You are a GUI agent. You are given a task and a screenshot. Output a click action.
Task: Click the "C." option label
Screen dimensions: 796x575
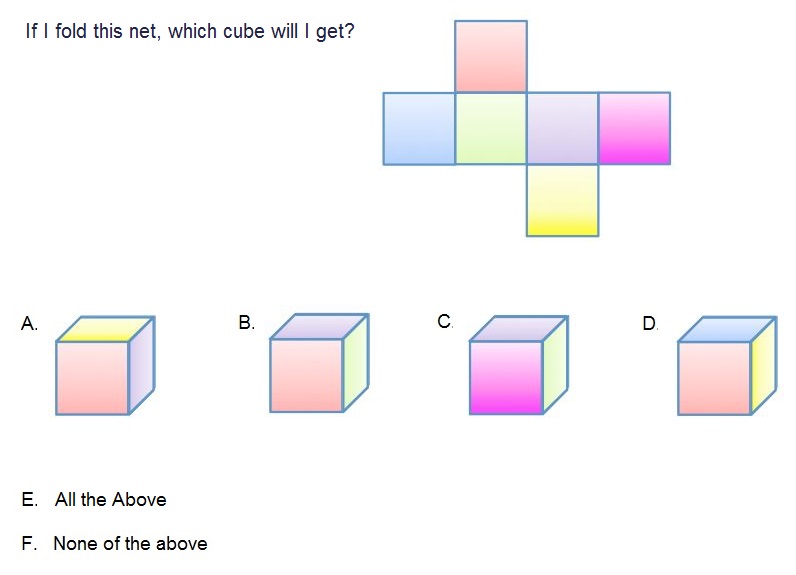coord(445,321)
